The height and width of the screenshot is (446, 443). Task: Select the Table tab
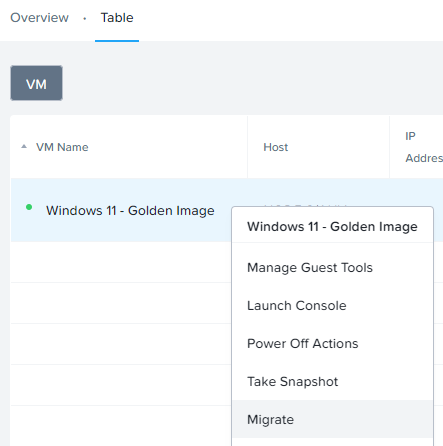click(x=117, y=18)
